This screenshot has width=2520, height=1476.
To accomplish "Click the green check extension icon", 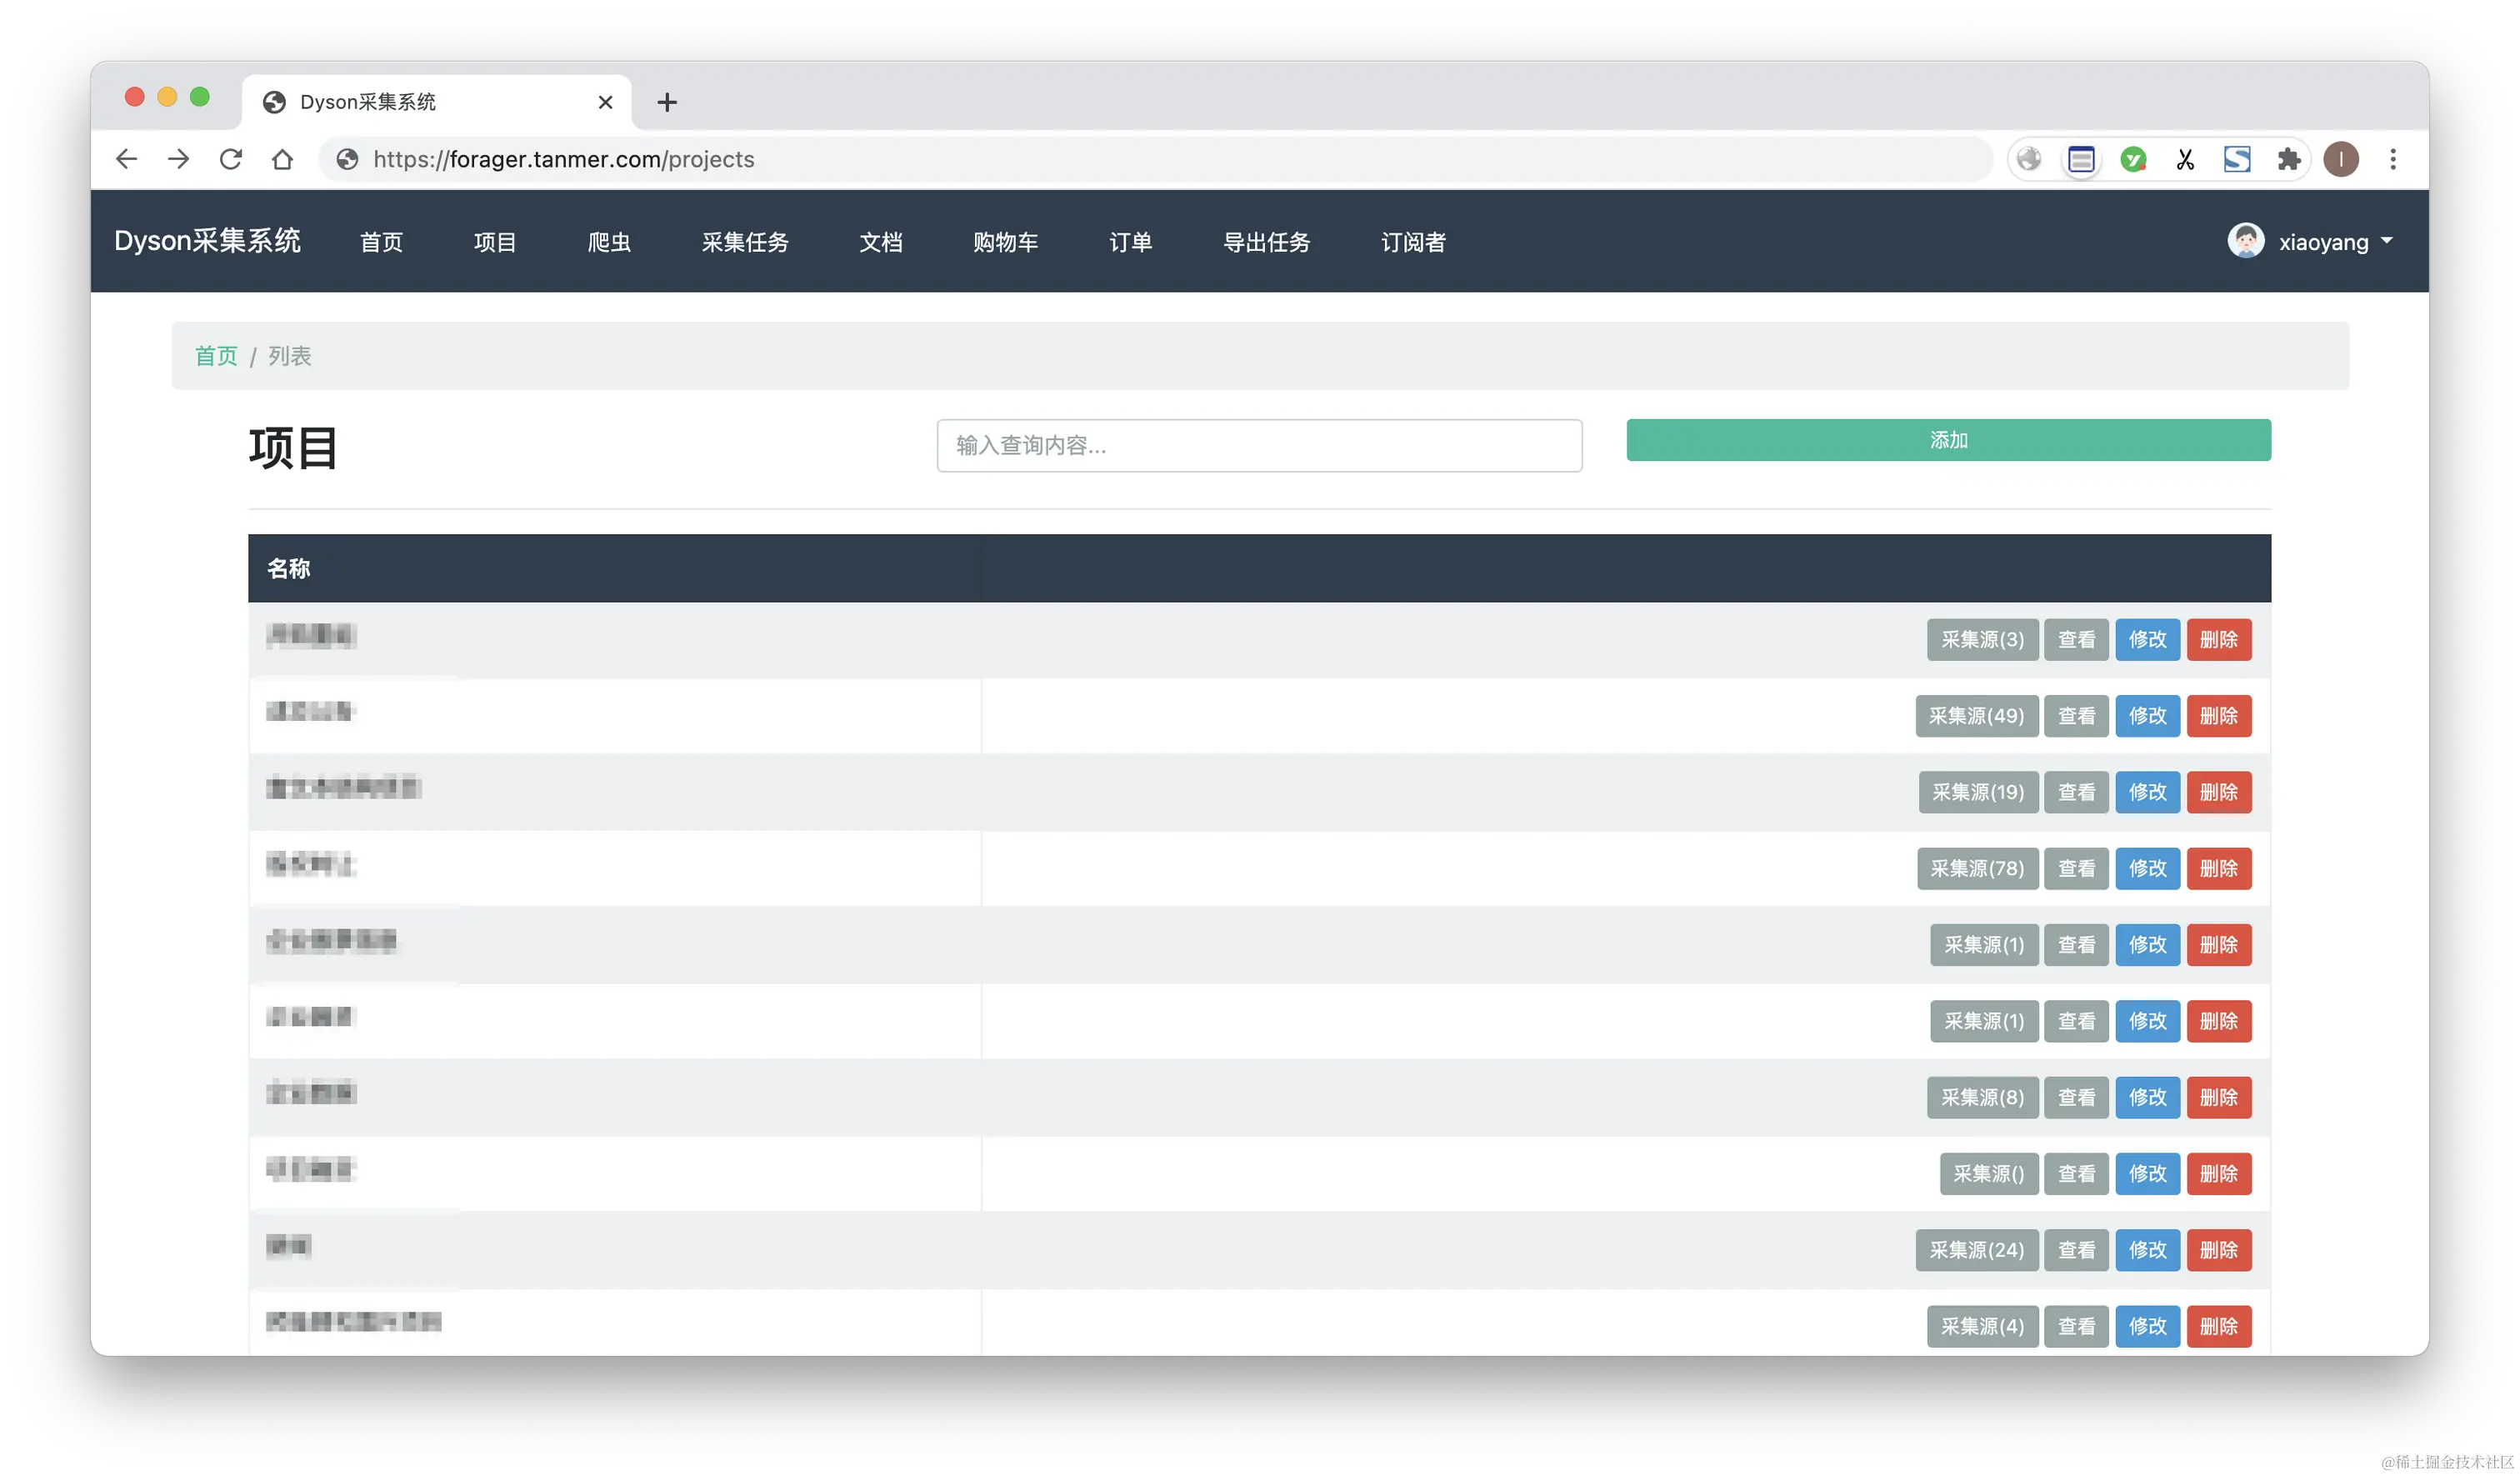I will (x=2133, y=159).
